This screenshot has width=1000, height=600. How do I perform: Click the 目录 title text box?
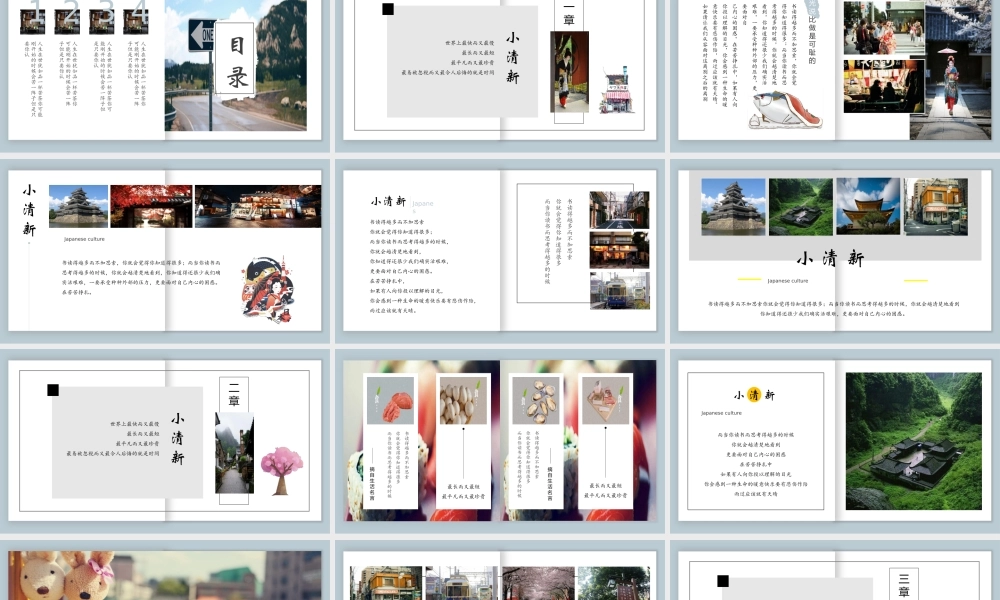coord(235,59)
